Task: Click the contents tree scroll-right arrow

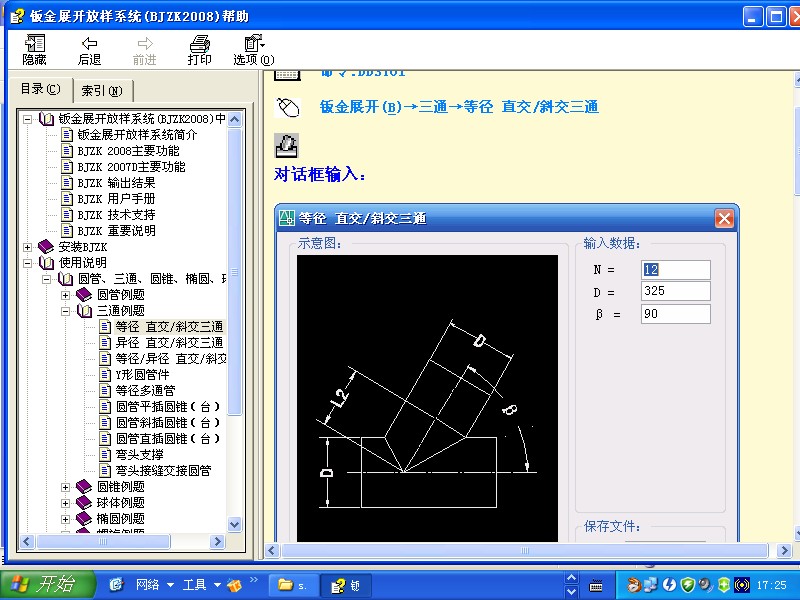Action: pyautogui.click(x=217, y=541)
